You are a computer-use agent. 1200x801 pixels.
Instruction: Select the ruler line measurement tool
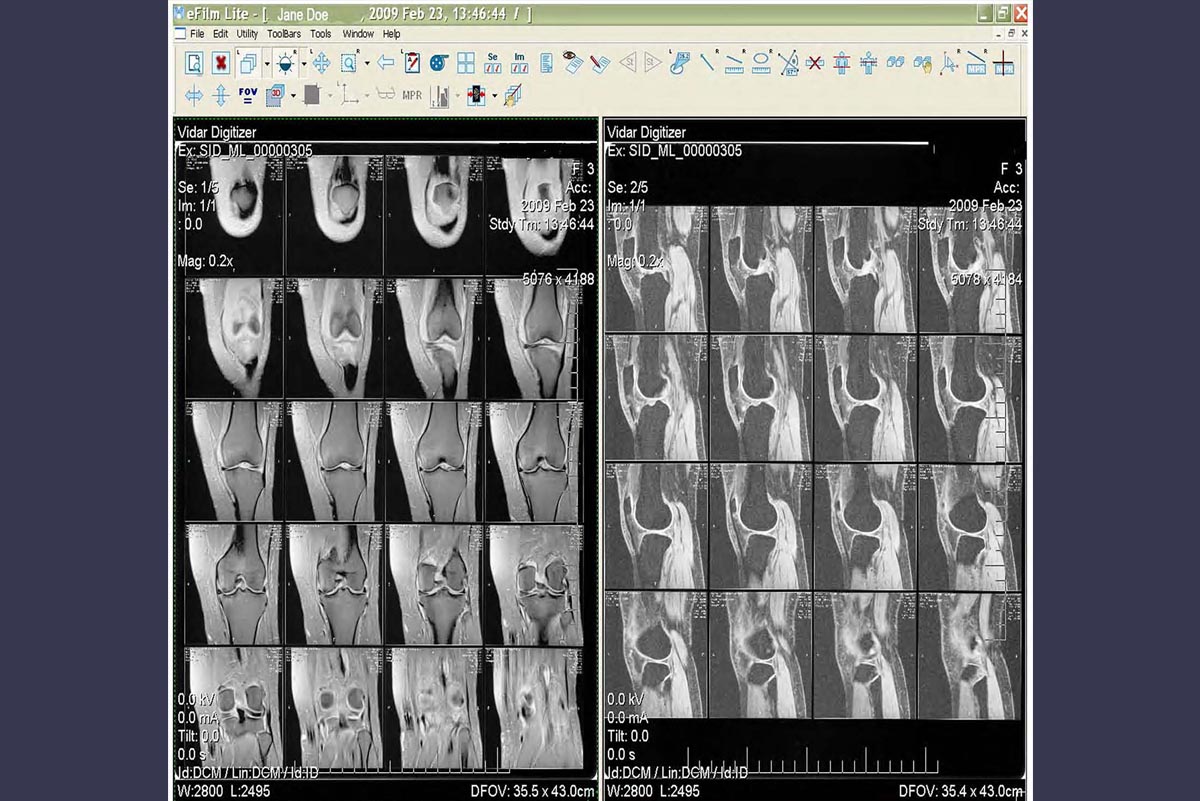(x=734, y=63)
